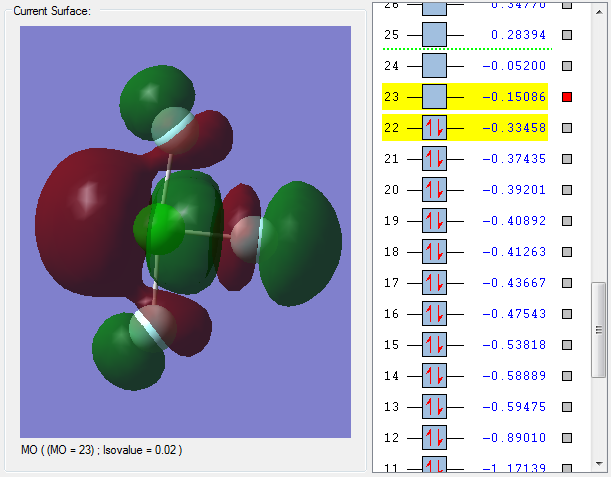This screenshot has width=611, height=477.
Task: Click the electron-pair box of orbital 12
Action: pyautogui.click(x=434, y=438)
